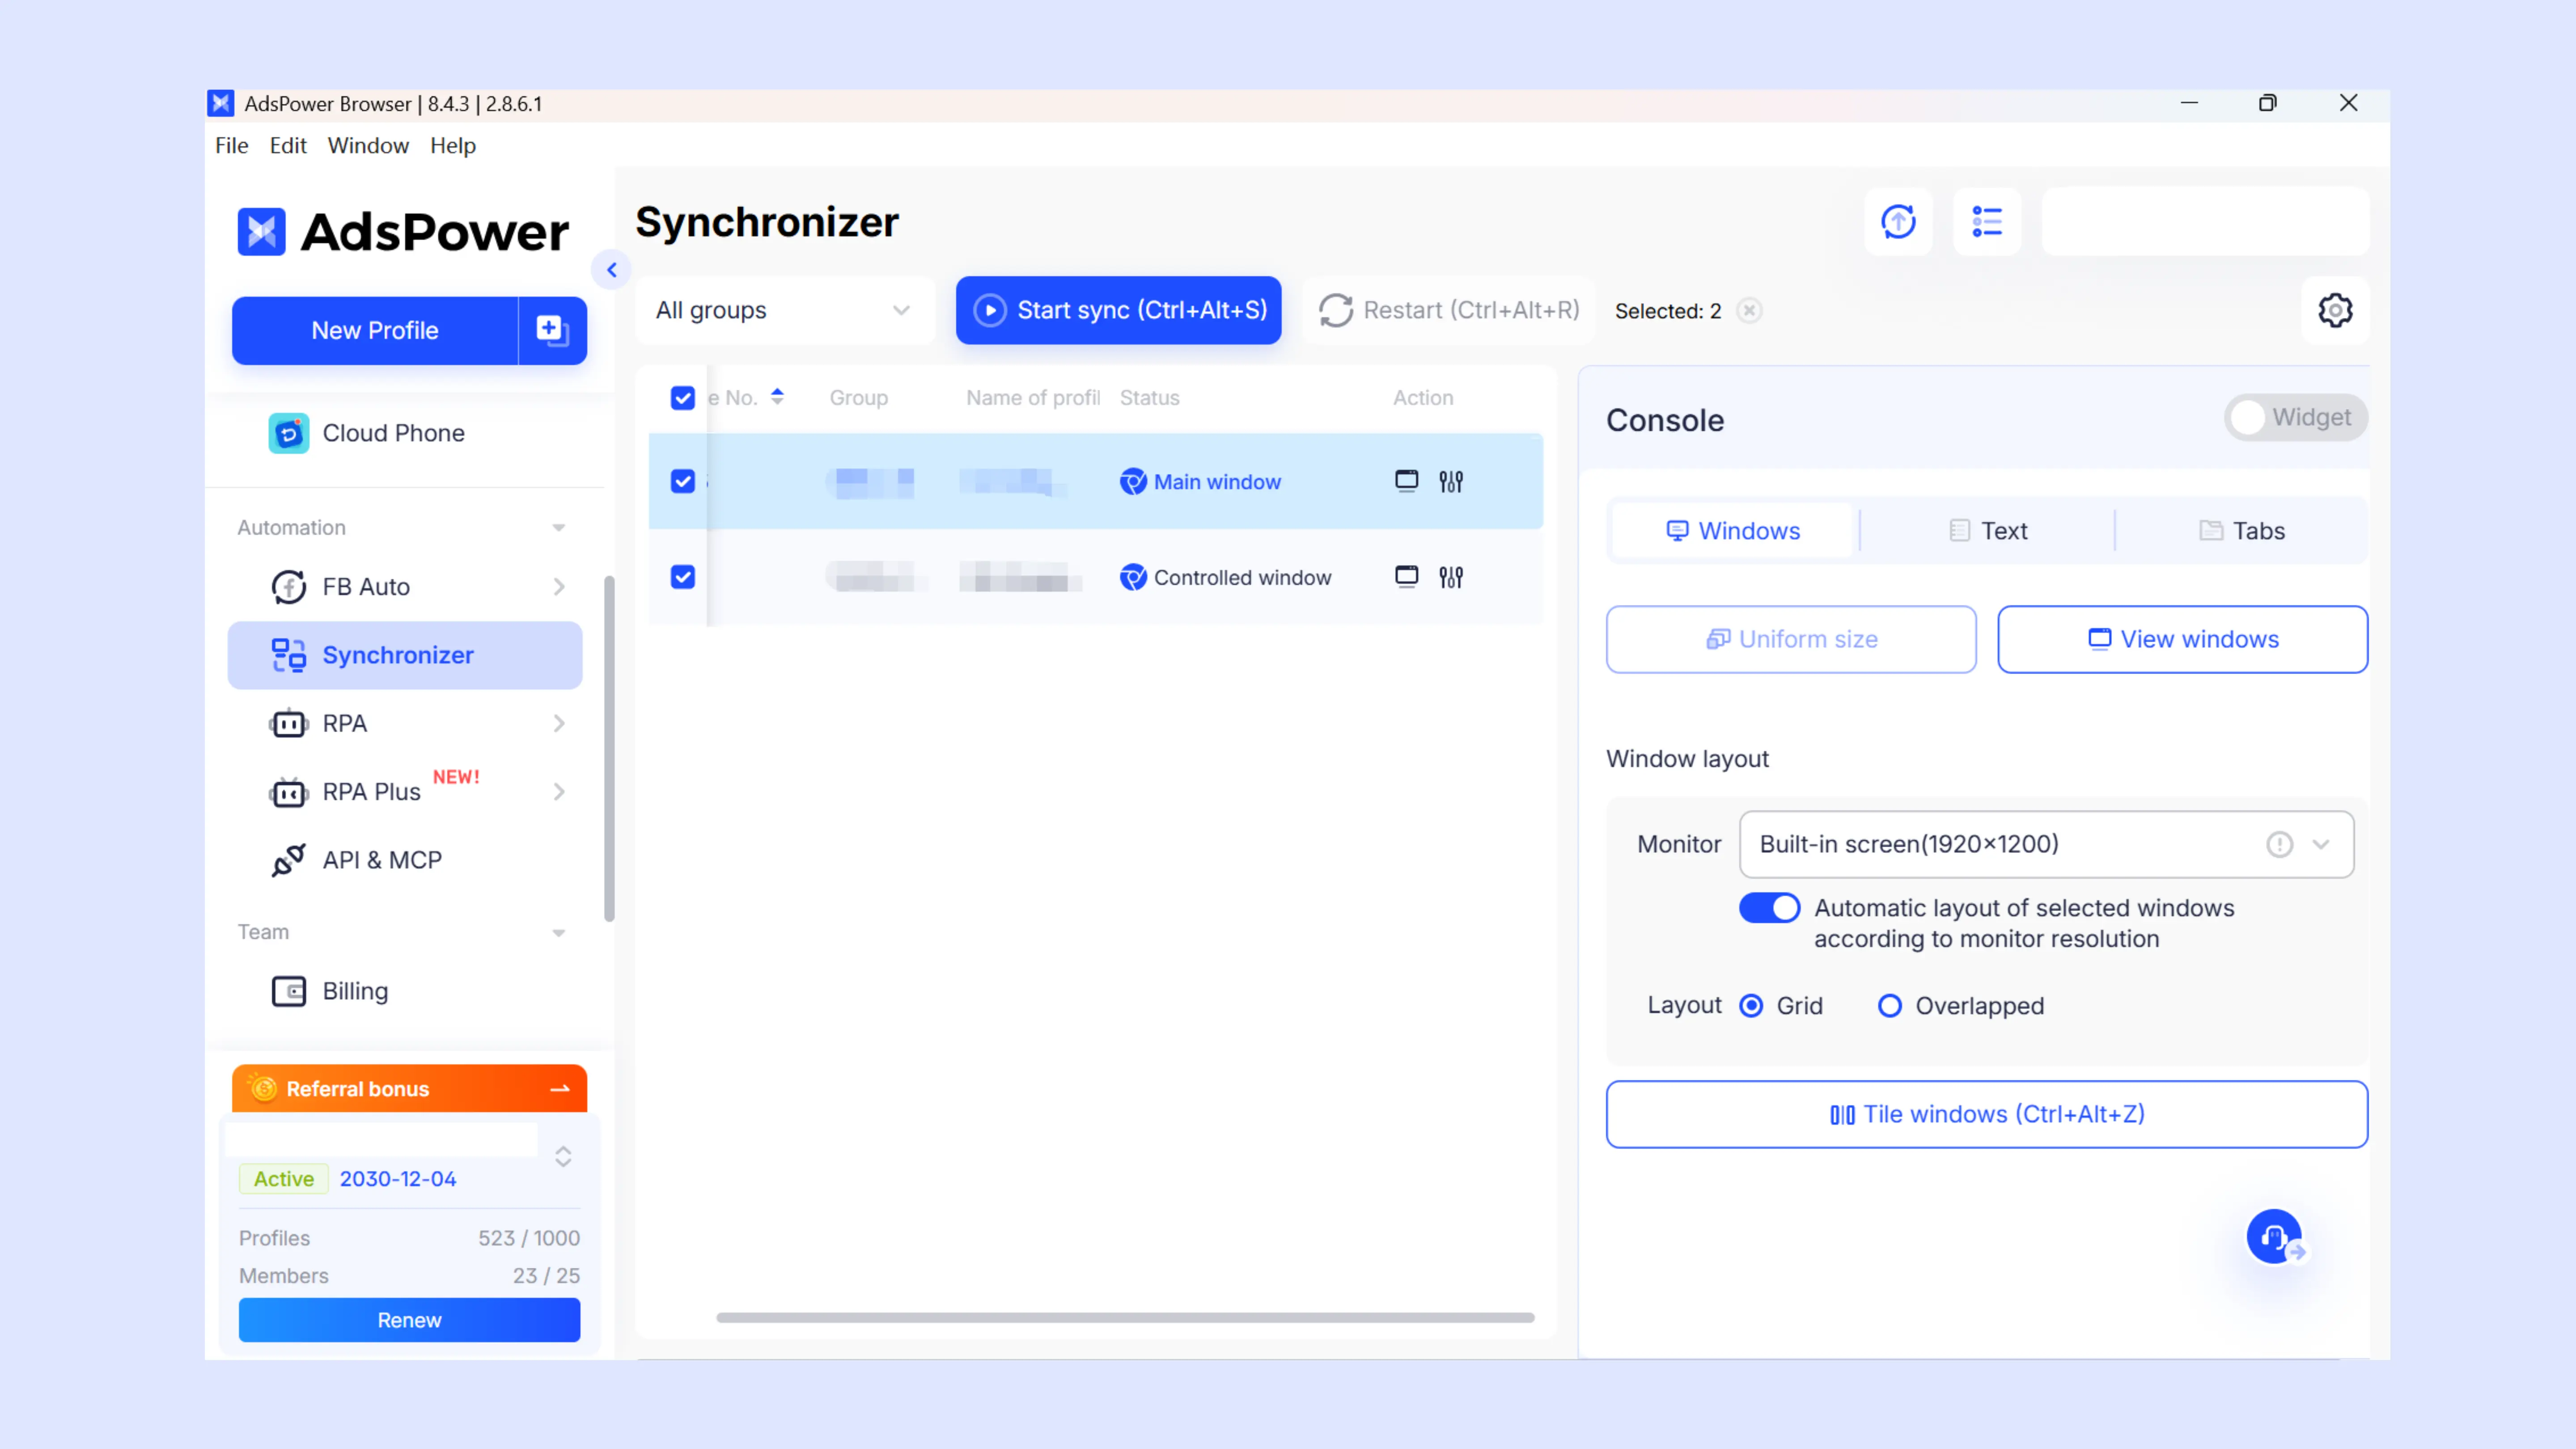Expand the FB Auto submenu chevron
Viewport: 2576px width, 1449px height.
(x=559, y=587)
